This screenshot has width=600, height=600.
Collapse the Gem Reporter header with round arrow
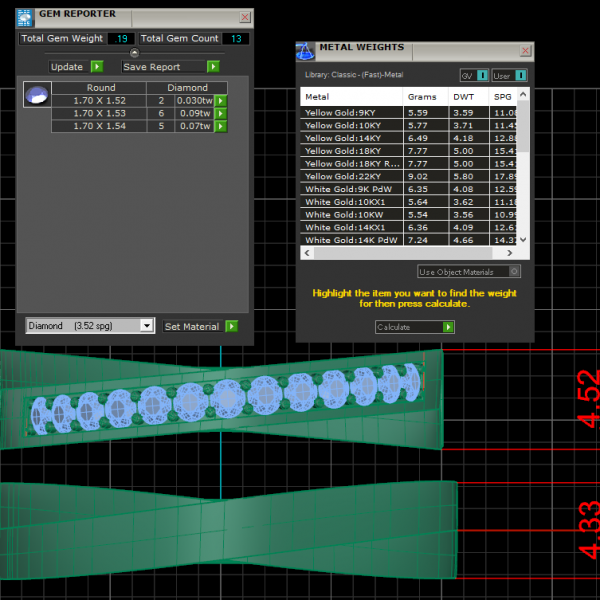134,53
